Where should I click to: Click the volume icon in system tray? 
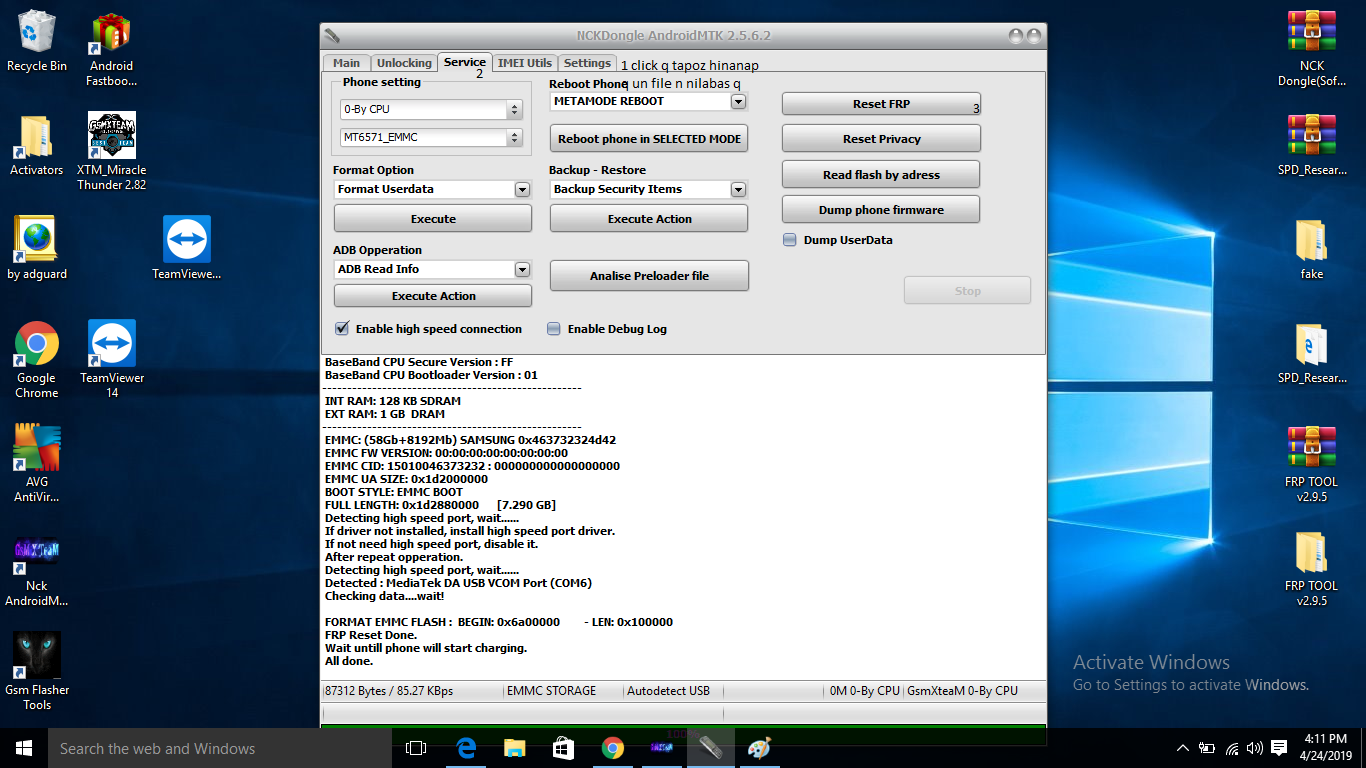click(1254, 748)
